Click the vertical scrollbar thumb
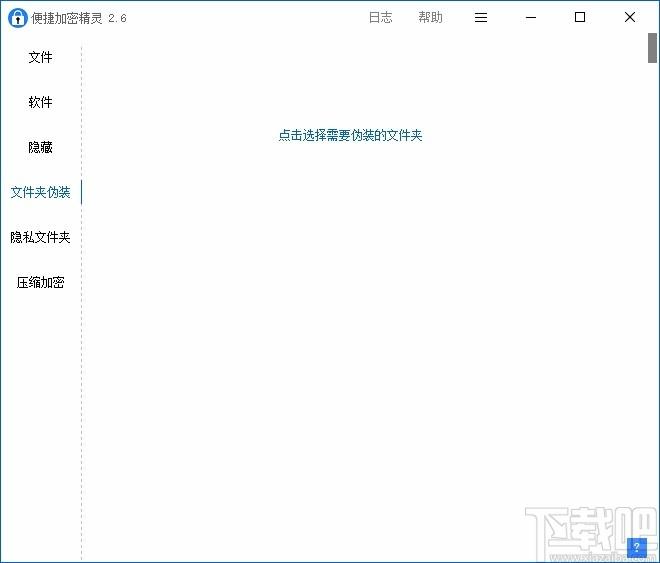Screen dimensions: 660x563 click(652, 48)
